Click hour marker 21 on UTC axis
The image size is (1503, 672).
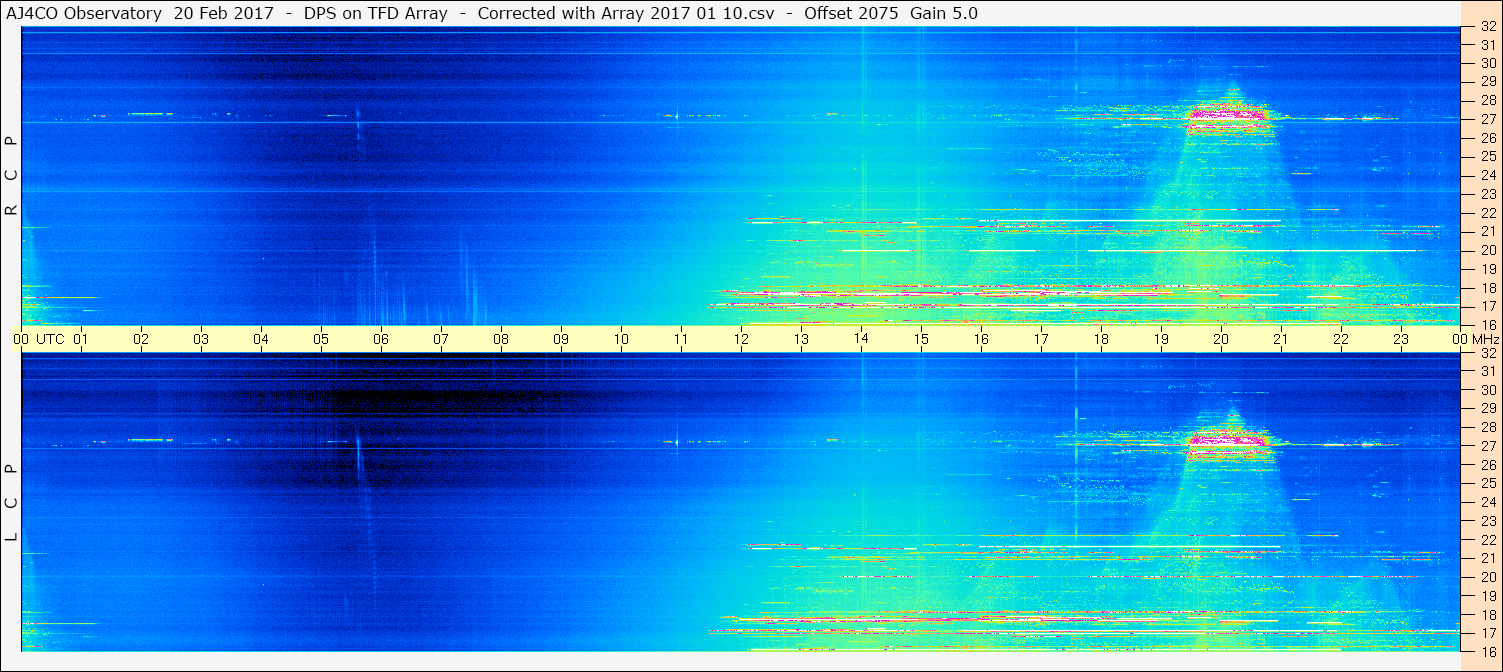(1281, 339)
